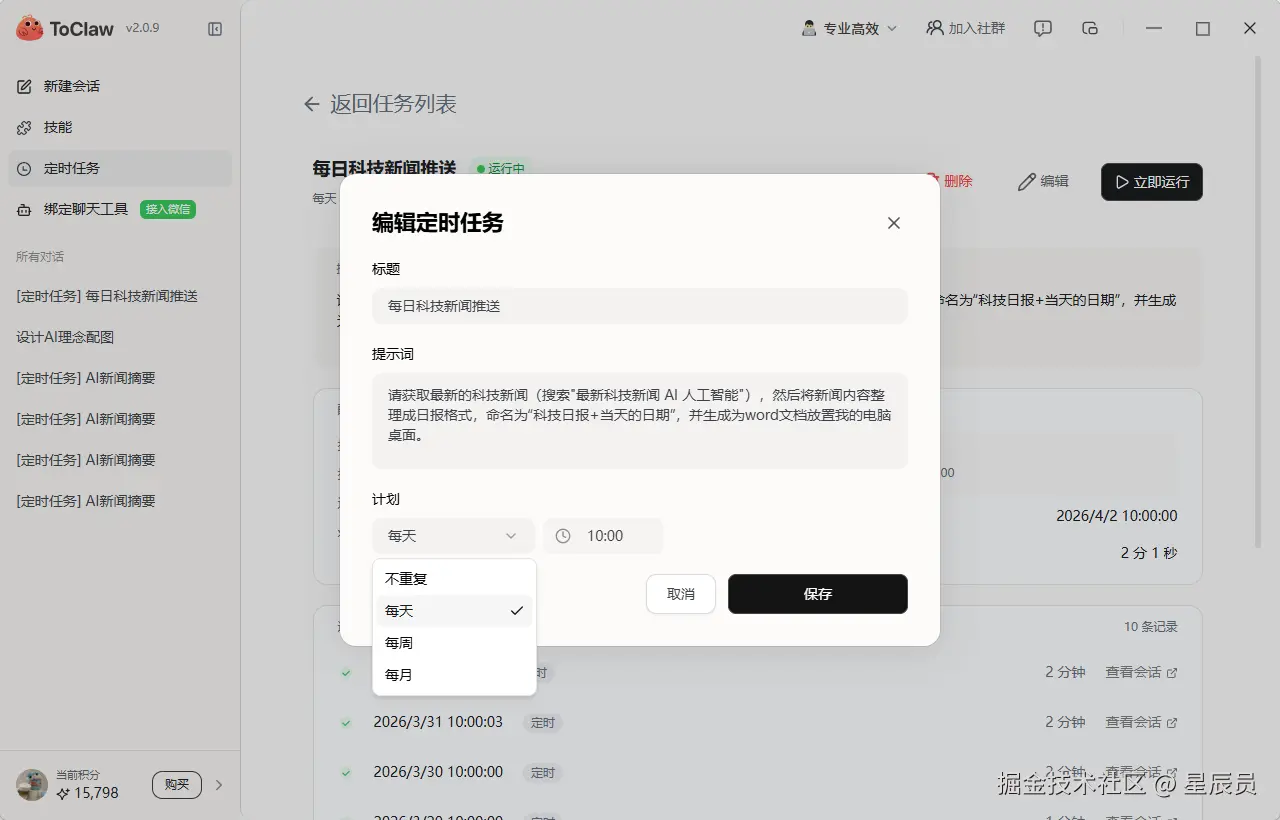Viewport: 1280px width, 820px height.
Task: Click the user avatar at bottom left
Action: (x=32, y=785)
